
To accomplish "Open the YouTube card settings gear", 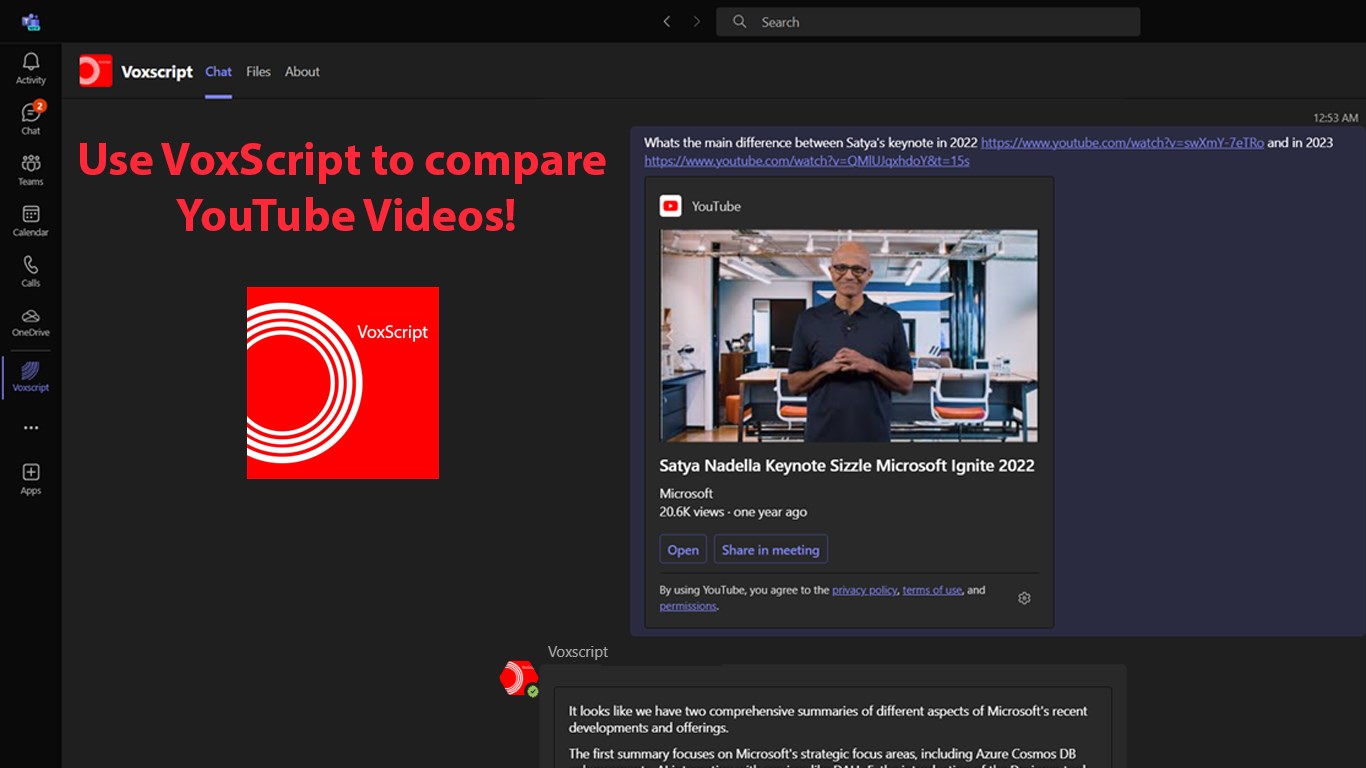I will pyautogui.click(x=1024, y=598).
